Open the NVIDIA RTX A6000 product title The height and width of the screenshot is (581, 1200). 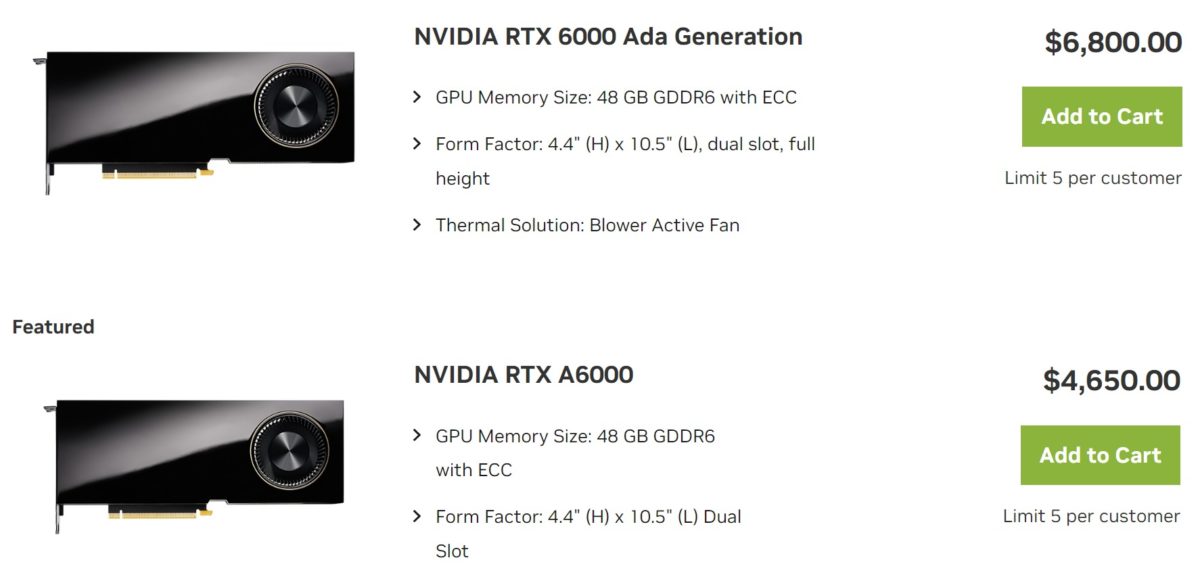(523, 375)
